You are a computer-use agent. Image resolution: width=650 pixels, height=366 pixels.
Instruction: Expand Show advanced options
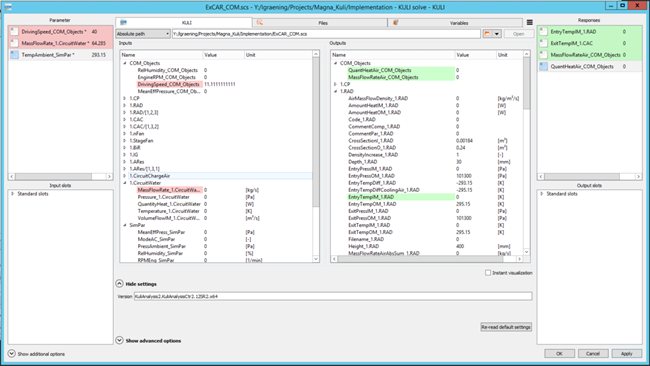click(x=119, y=340)
